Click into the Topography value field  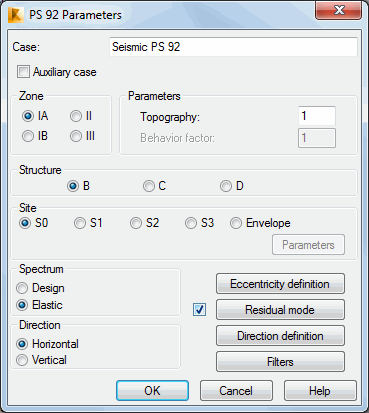coord(317,116)
